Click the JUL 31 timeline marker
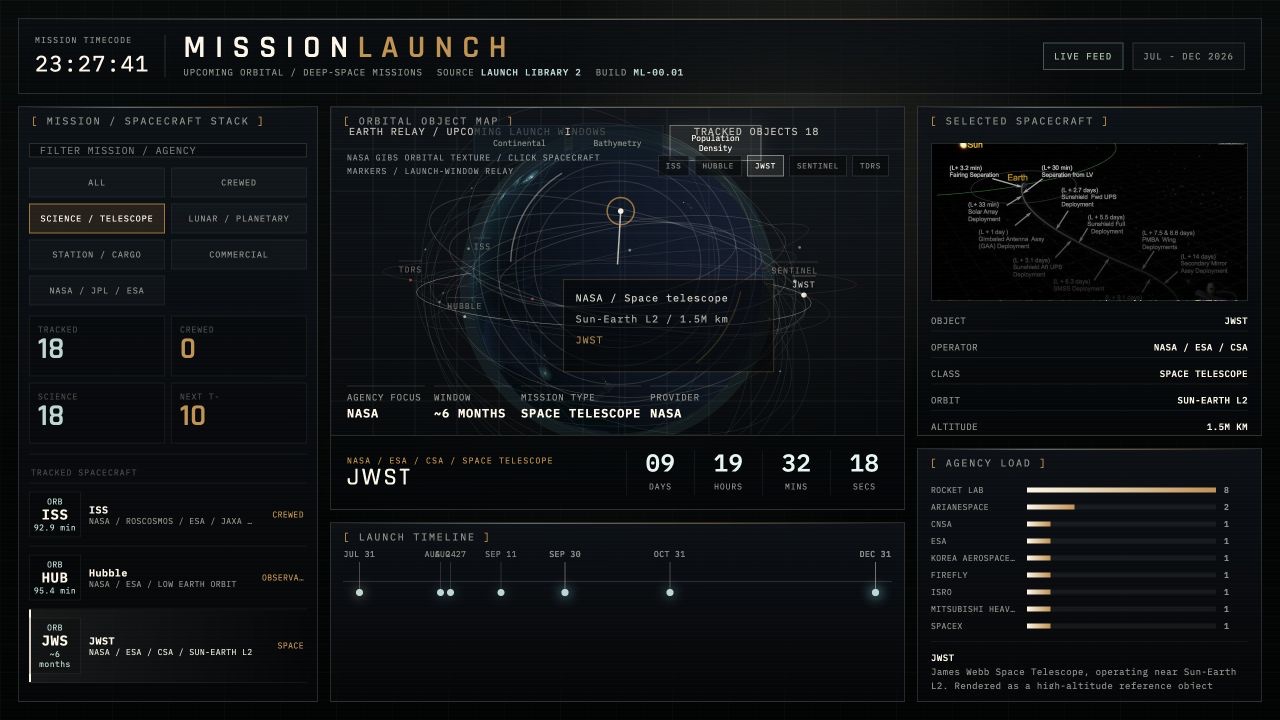 pyautogui.click(x=359, y=592)
